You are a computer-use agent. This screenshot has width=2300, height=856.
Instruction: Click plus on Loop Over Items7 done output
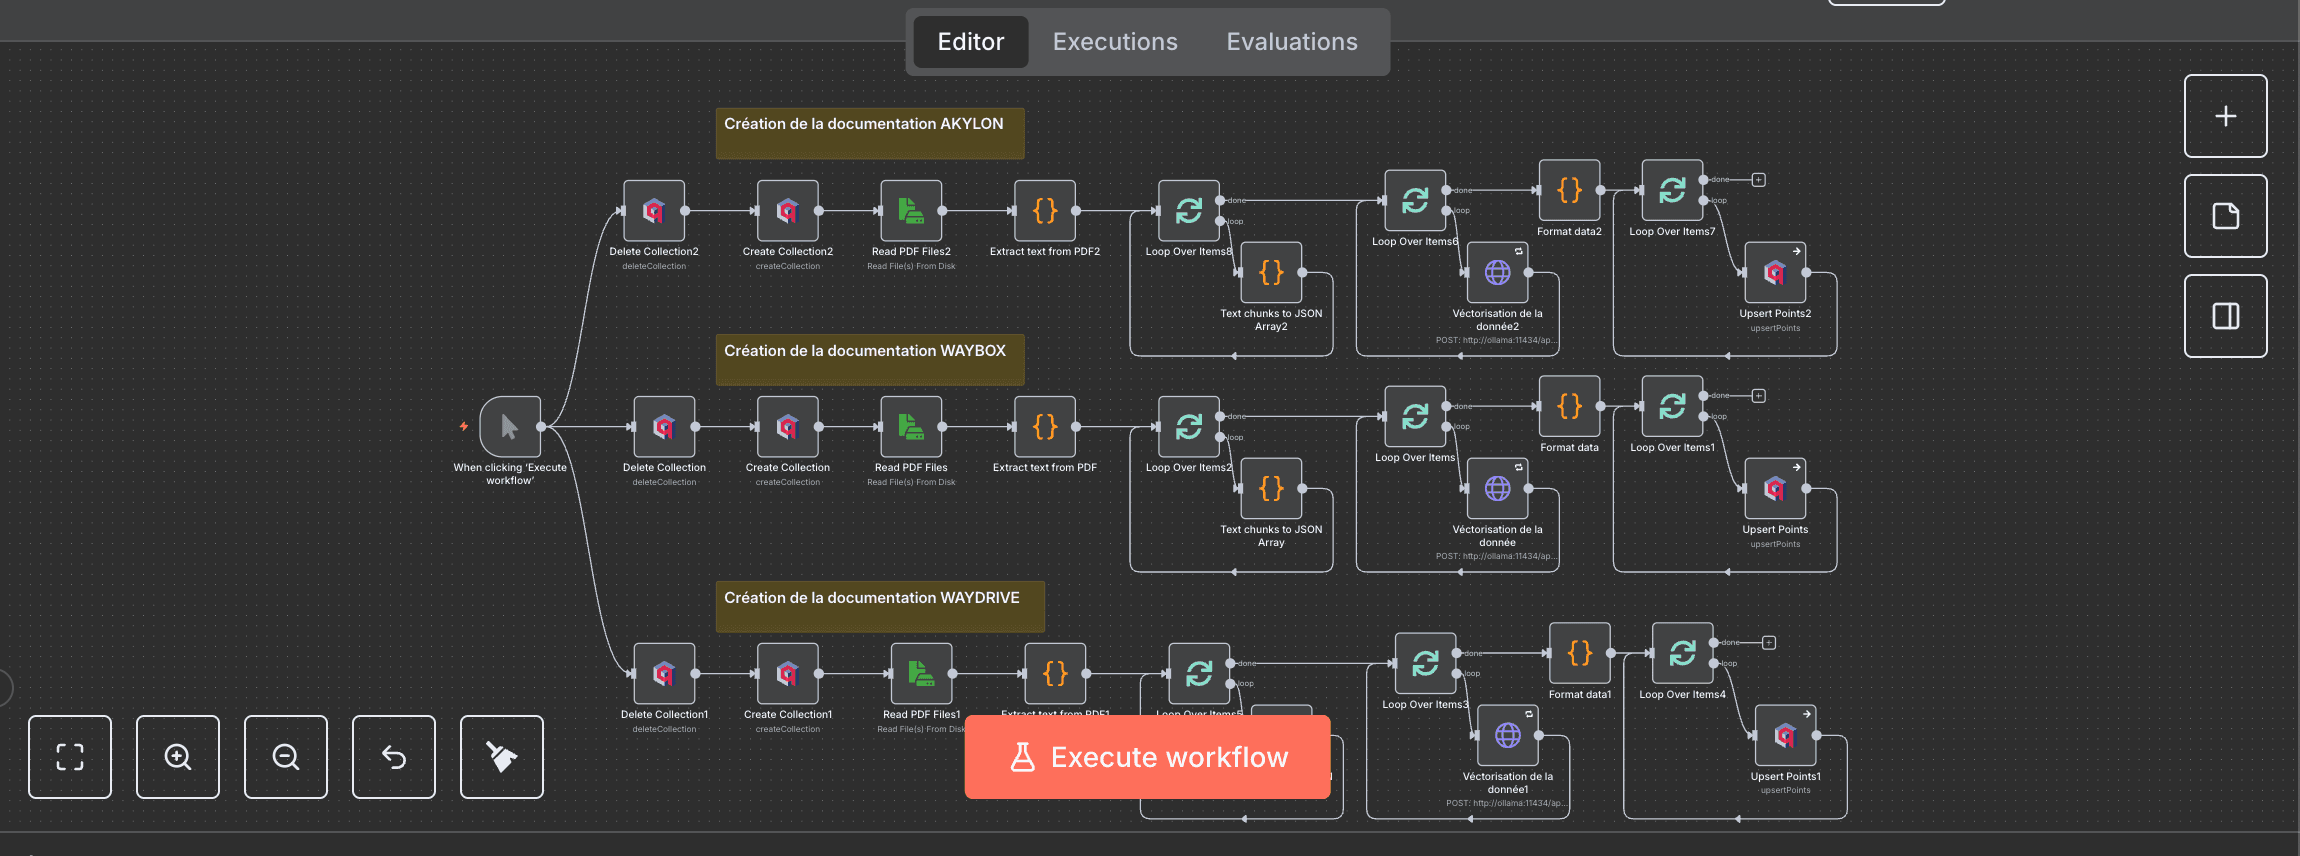(1759, 180)
